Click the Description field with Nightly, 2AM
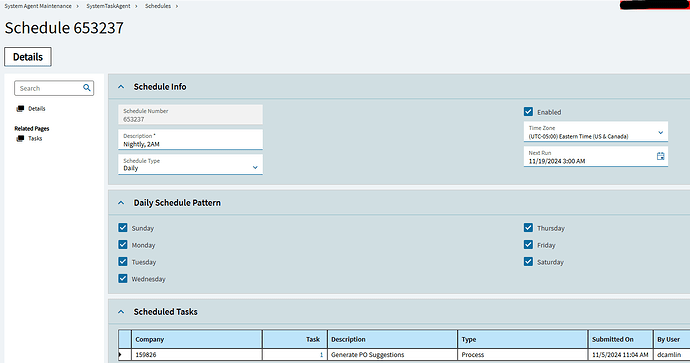 pos(190,139)
